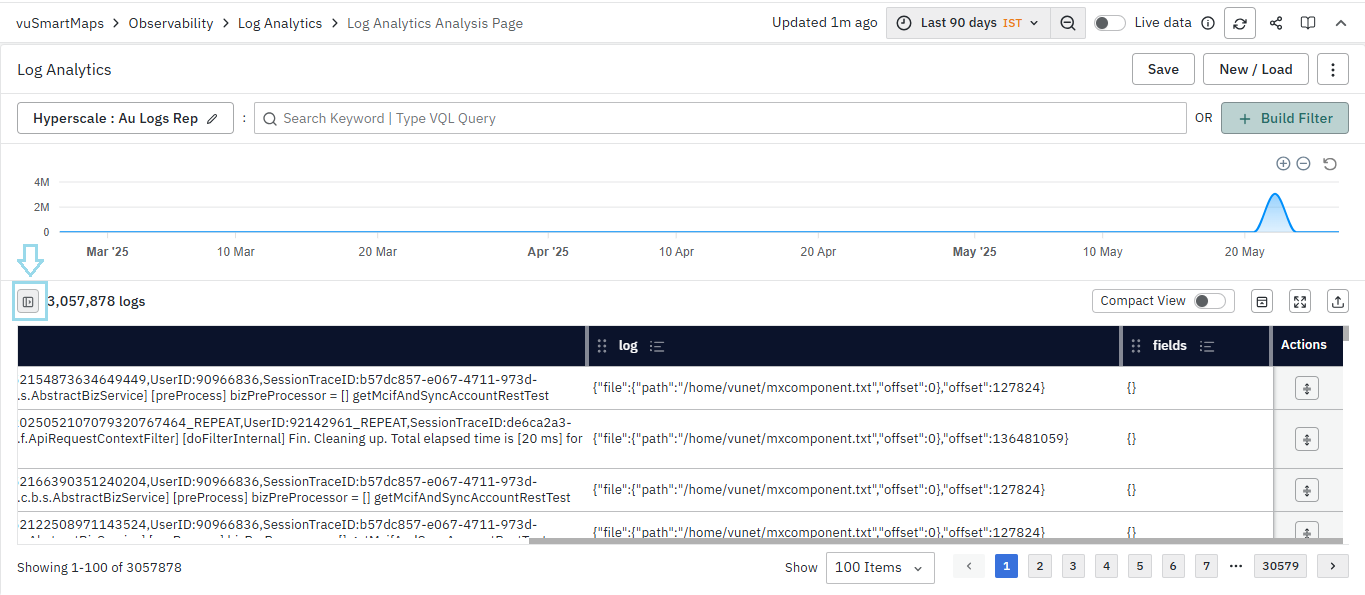
Task: Open the 100 Items page size dropdown
Action: pos(879,567)
